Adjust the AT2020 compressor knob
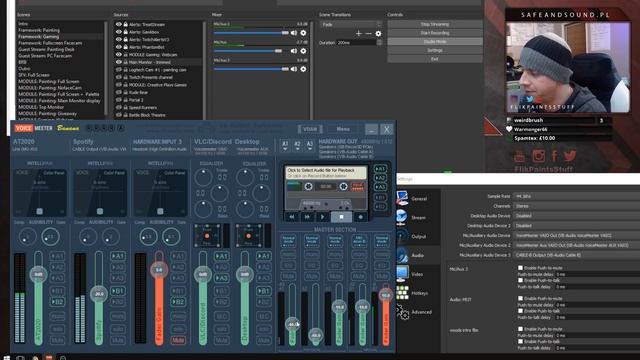 point(27,237)
